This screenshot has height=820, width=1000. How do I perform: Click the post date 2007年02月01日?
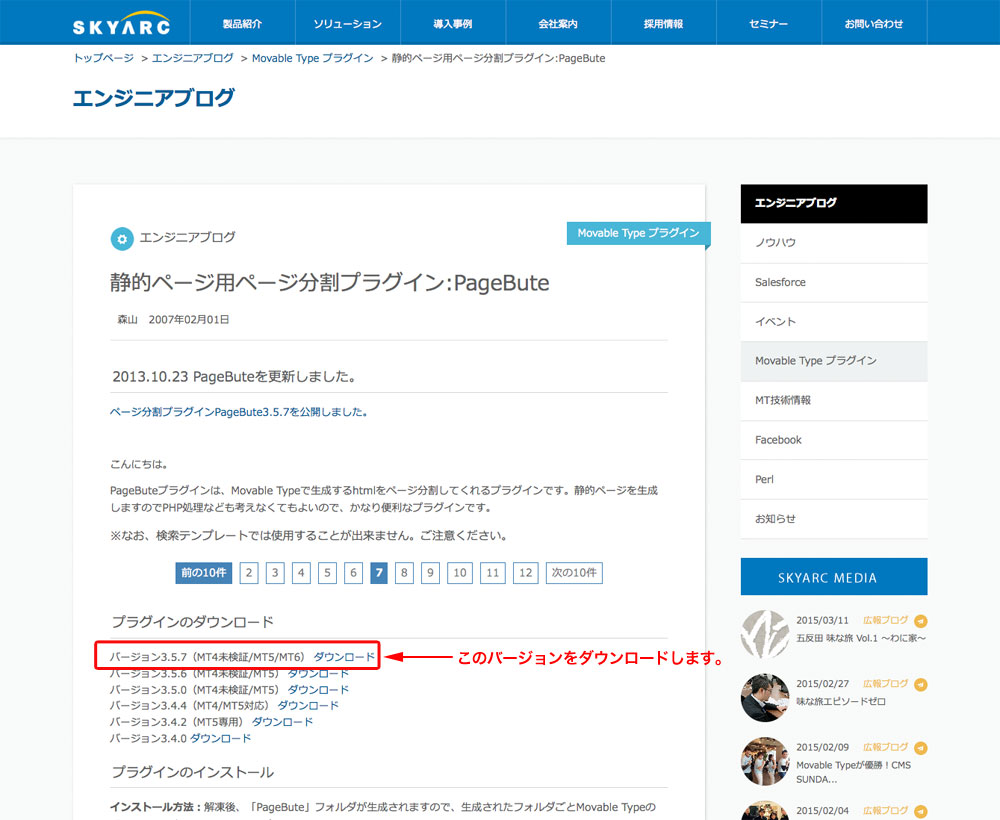[x=189, y=319]
